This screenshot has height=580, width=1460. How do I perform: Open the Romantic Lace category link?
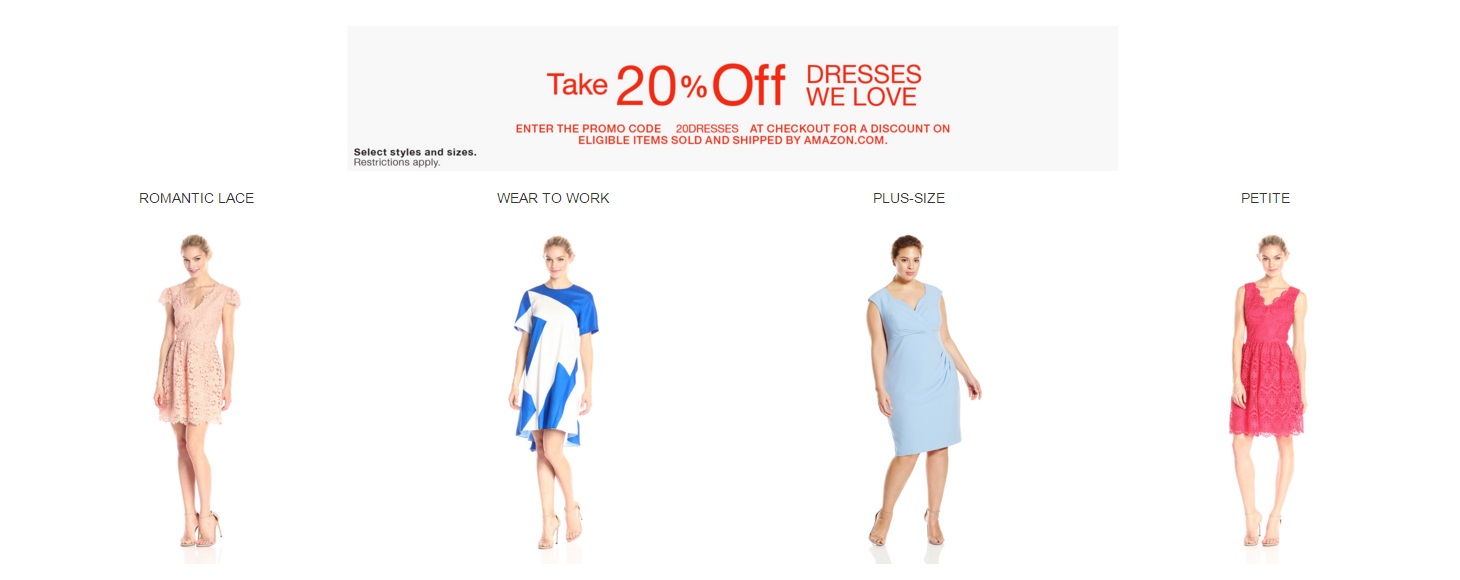tap(196, 198)
